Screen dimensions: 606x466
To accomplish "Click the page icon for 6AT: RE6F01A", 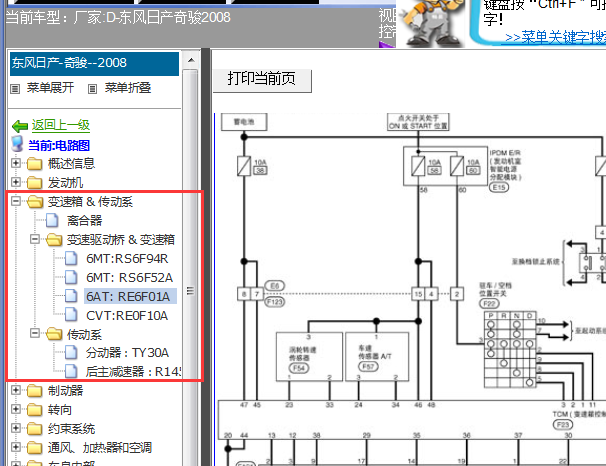I will [71, 296].
